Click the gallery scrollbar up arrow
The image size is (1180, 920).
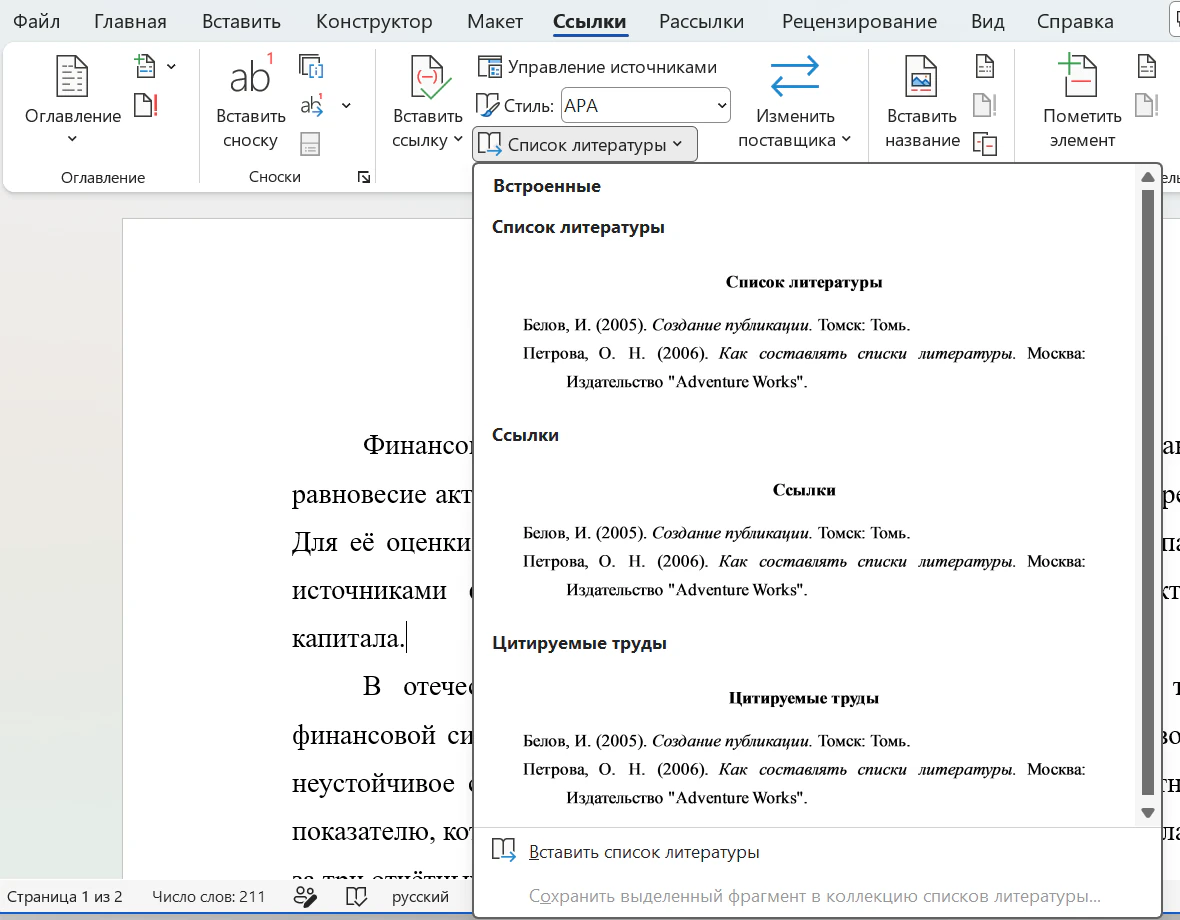coord(1148,178)
